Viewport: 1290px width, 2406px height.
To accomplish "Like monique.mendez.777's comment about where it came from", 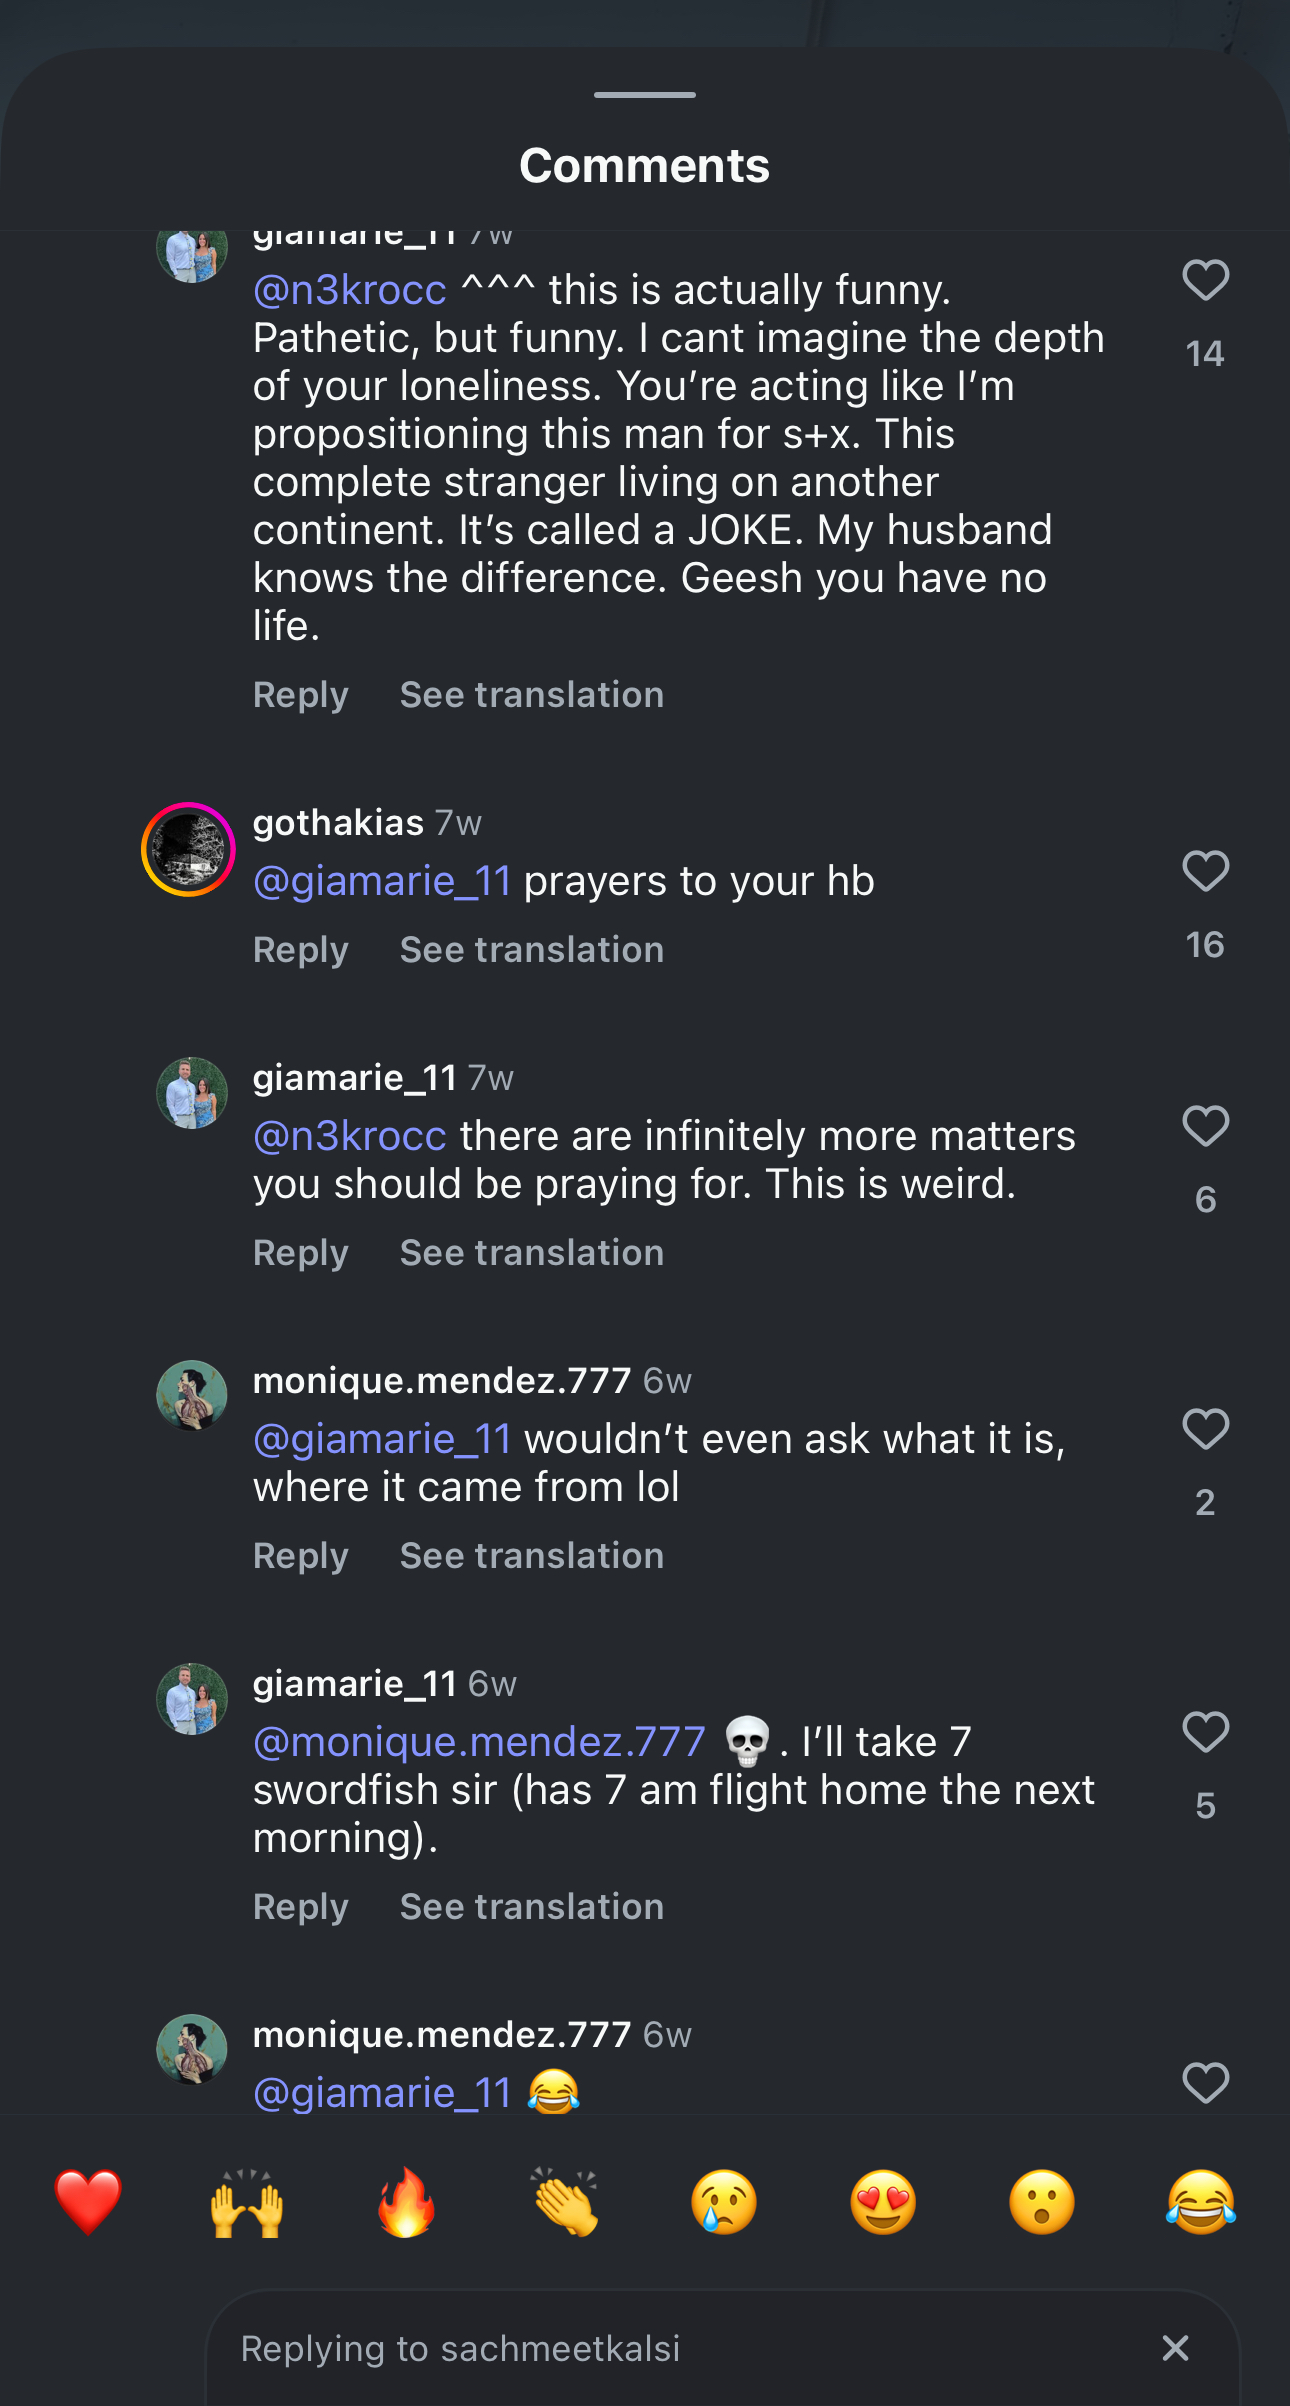I will [1205, 1429].
